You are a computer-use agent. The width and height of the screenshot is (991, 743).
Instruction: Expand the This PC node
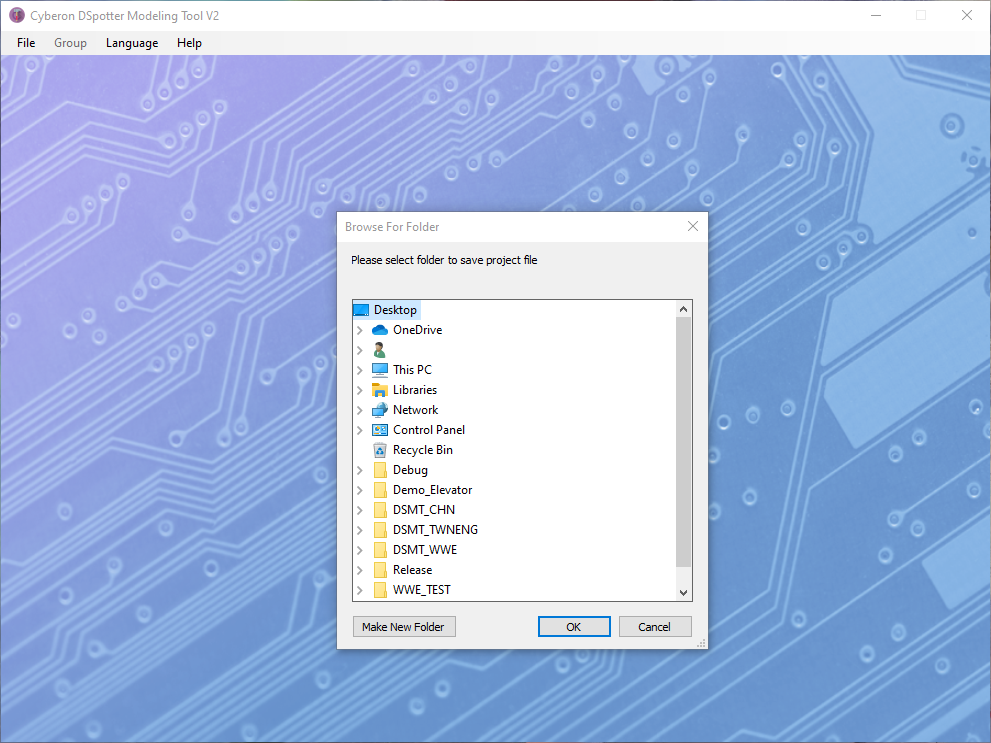pyautogui.click(x=360, y=370)
